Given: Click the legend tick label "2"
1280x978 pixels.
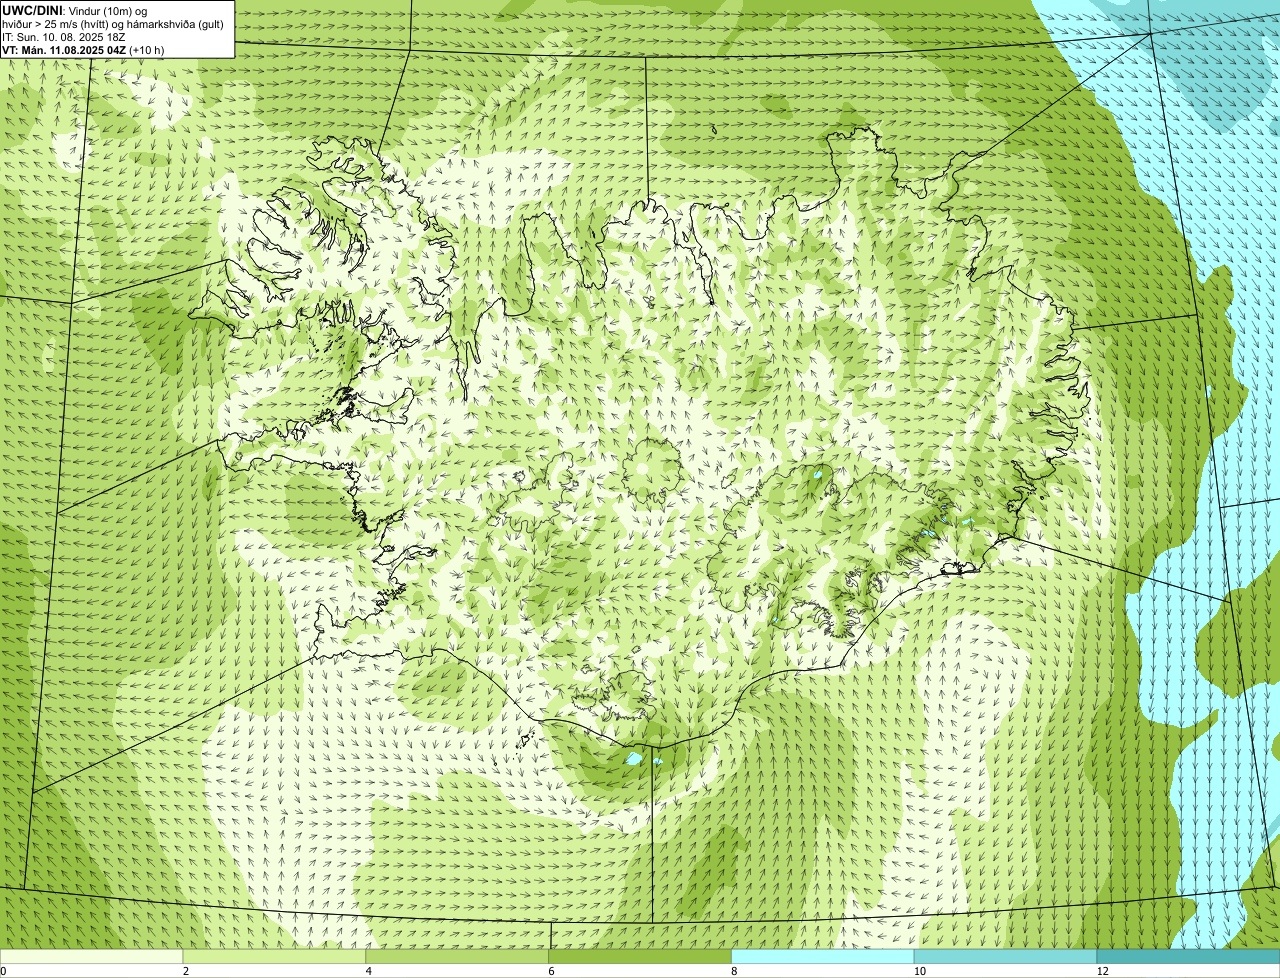Looking at the screenshot, I should [x=186, y=971].
